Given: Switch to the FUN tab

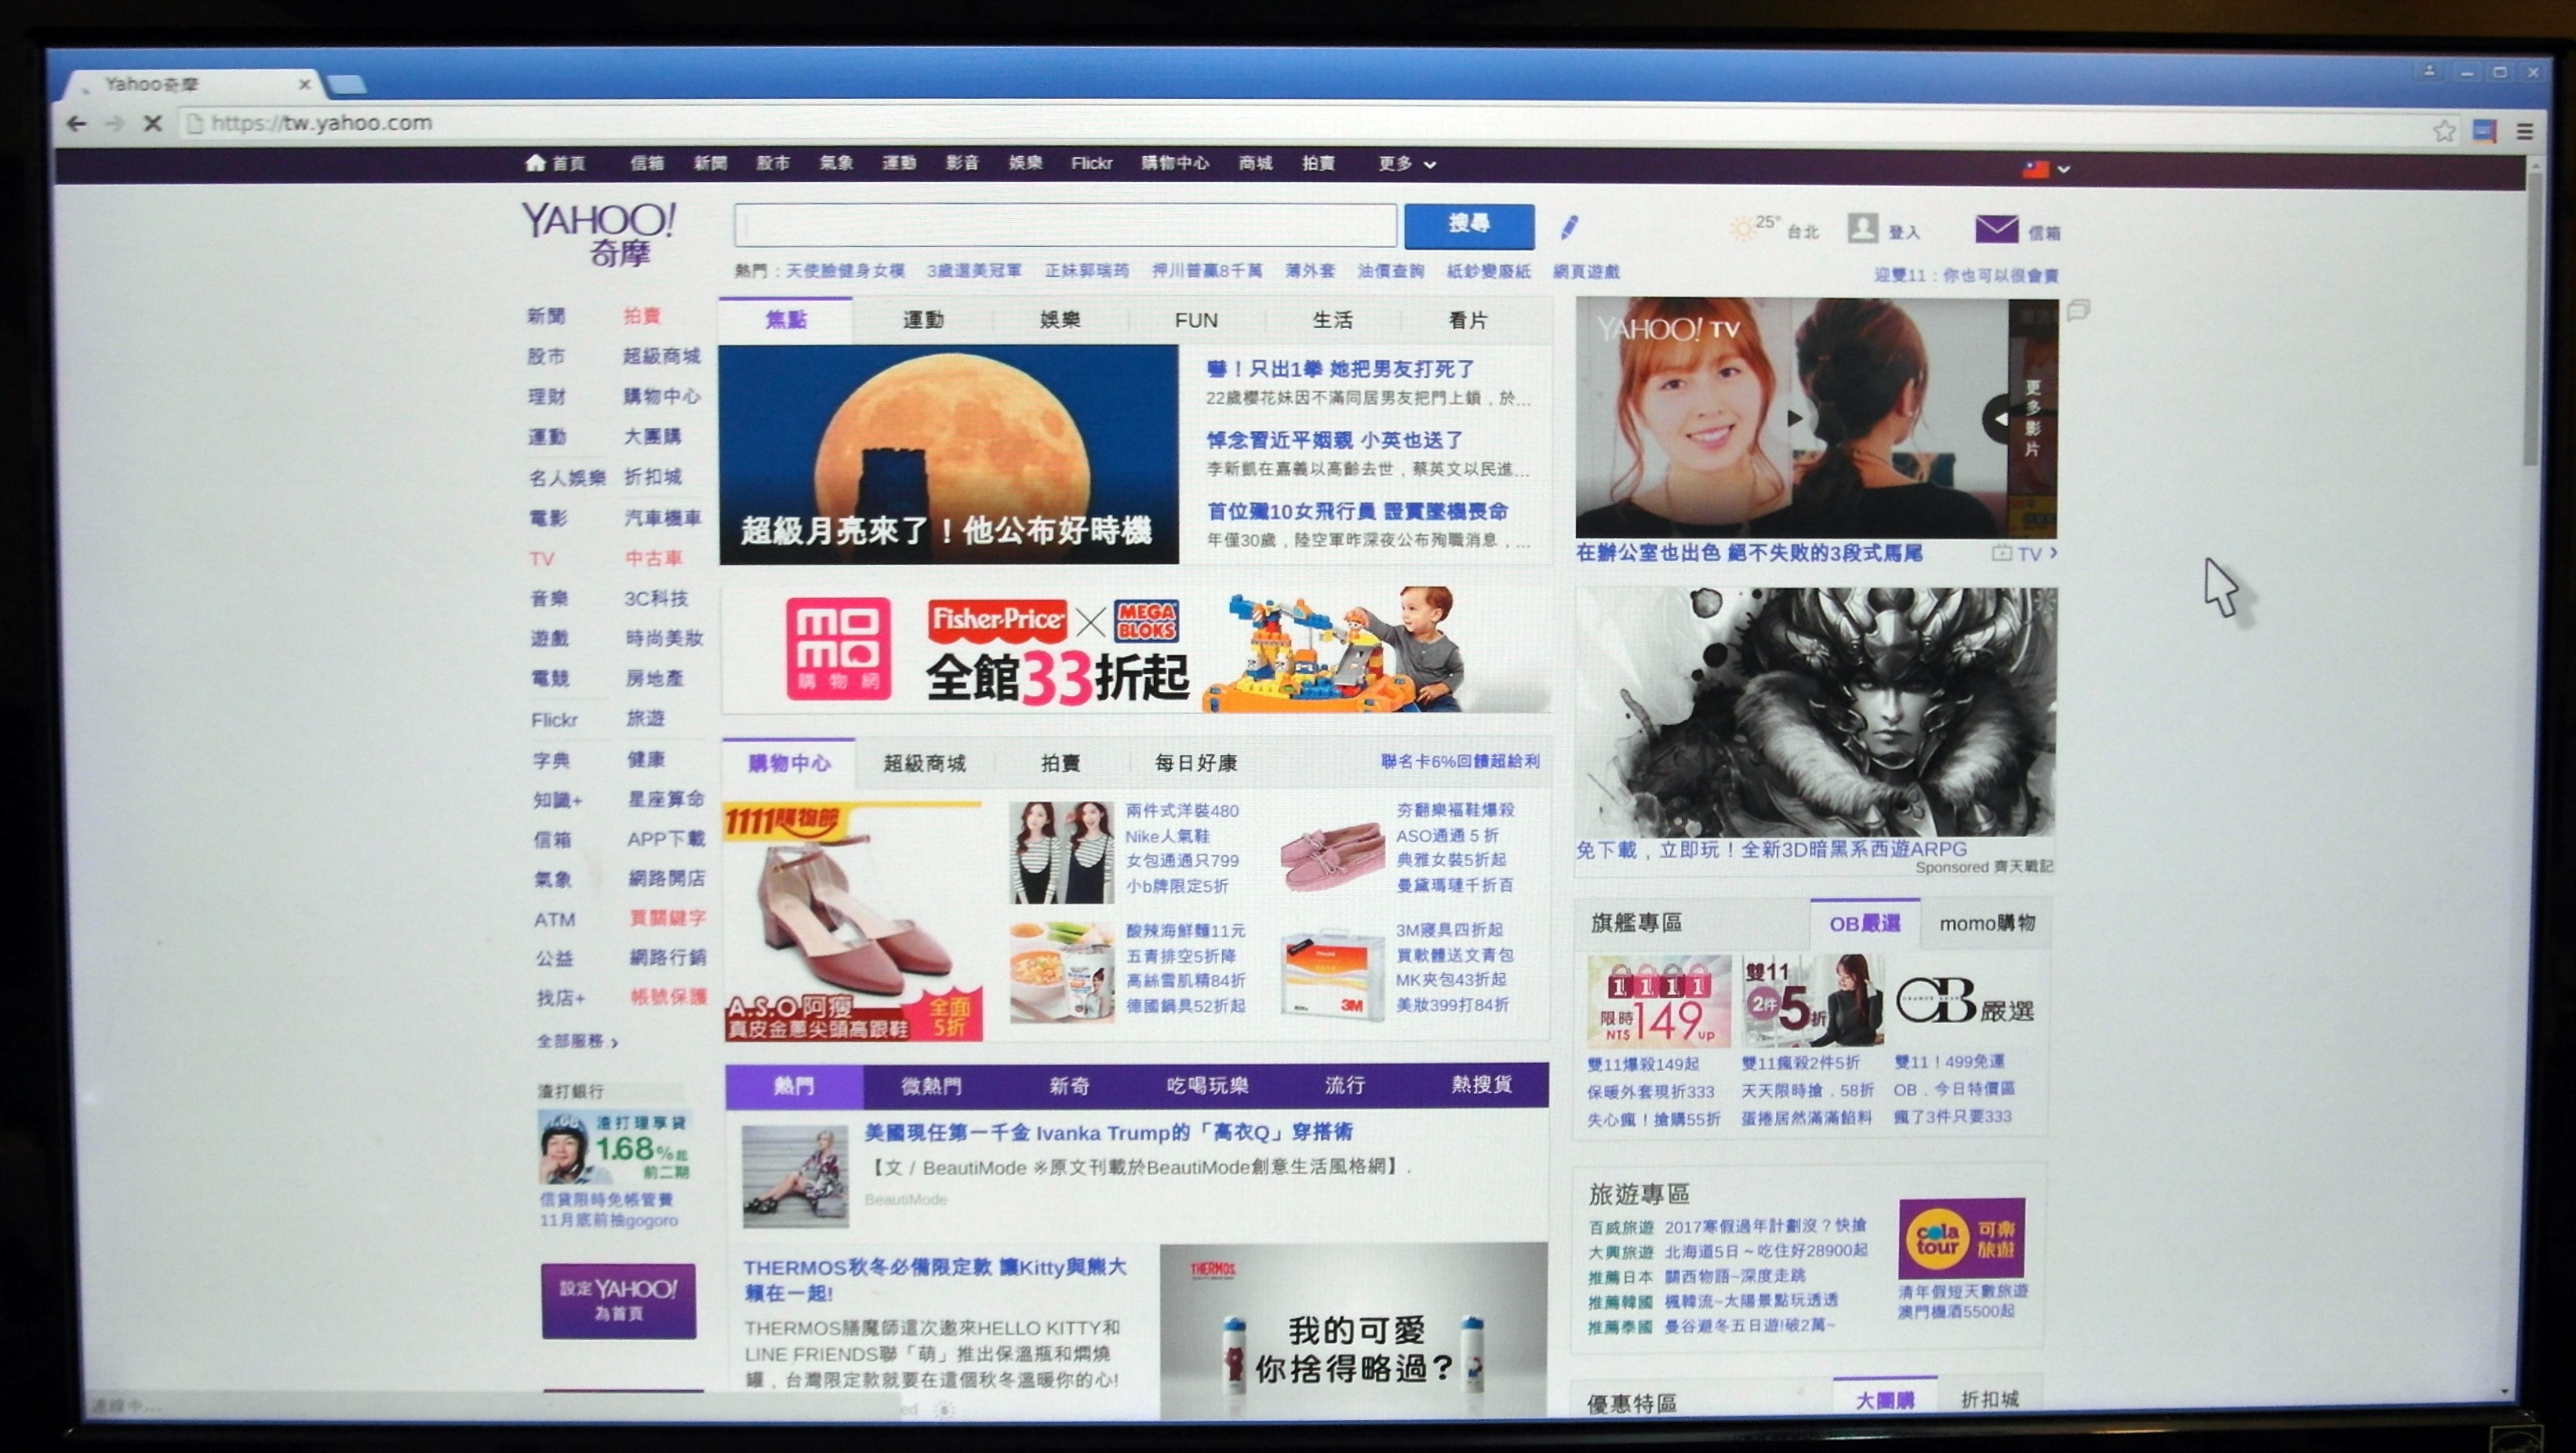Looking at the screenshot, I should (1196, 320).
